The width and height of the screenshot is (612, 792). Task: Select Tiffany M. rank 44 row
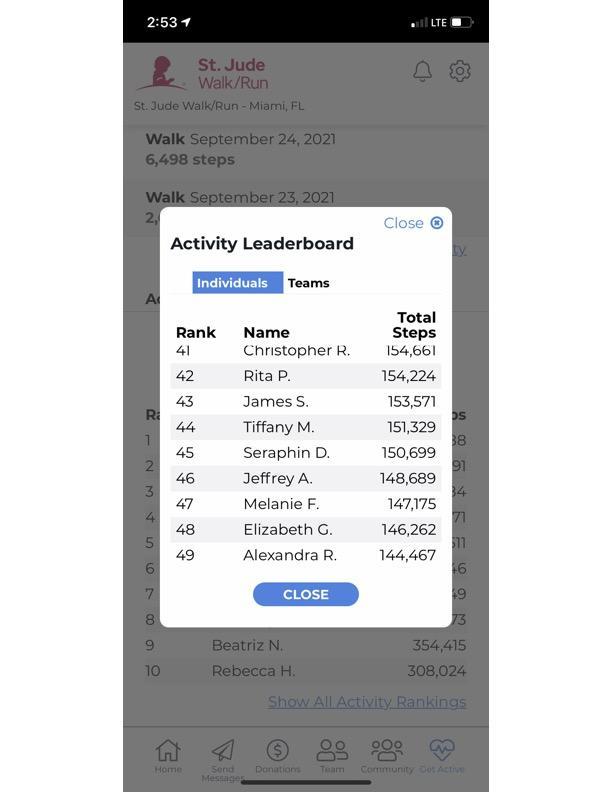pos(305,427)
